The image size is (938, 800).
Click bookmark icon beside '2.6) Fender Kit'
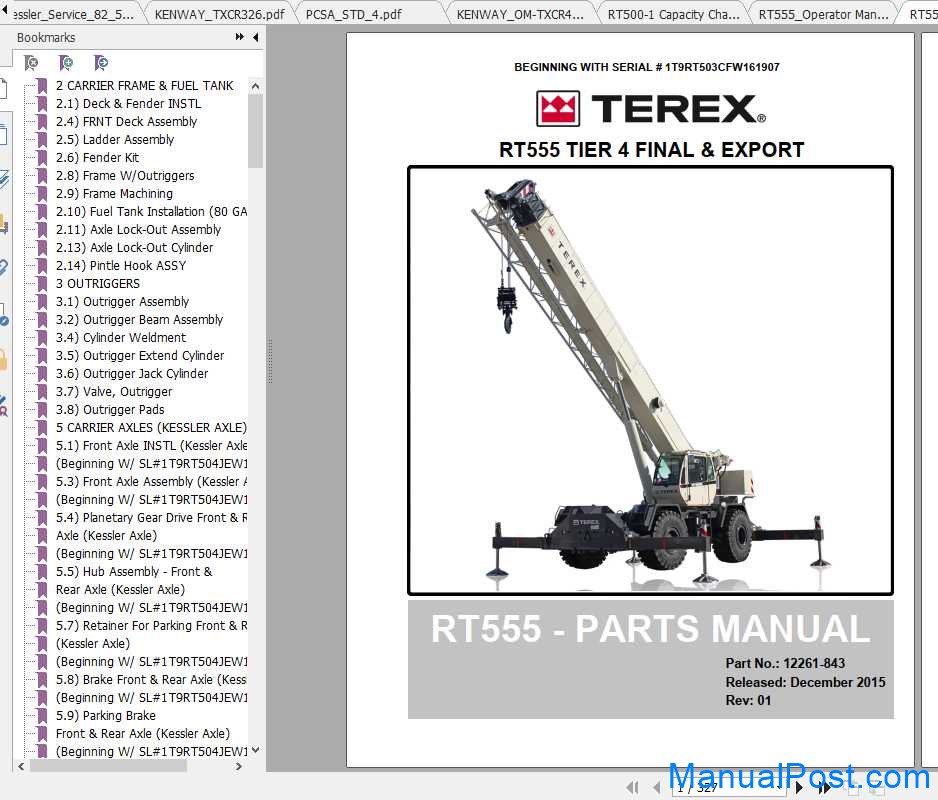coord(42,157)
